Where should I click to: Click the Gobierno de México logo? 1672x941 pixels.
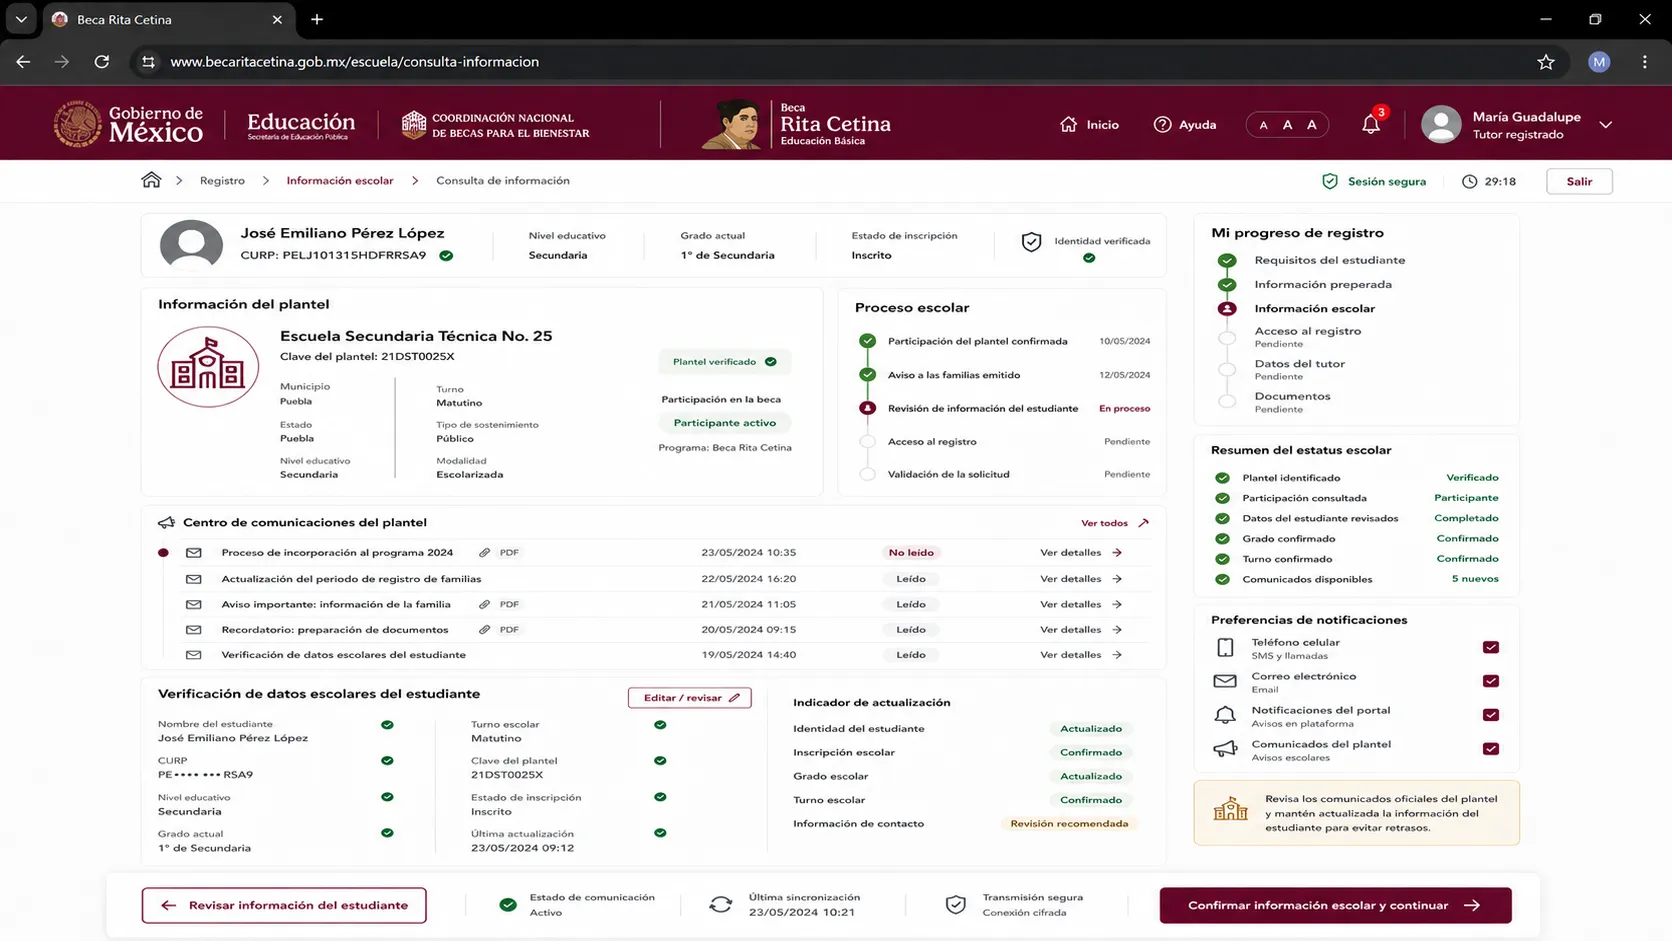tap(128, 124)
